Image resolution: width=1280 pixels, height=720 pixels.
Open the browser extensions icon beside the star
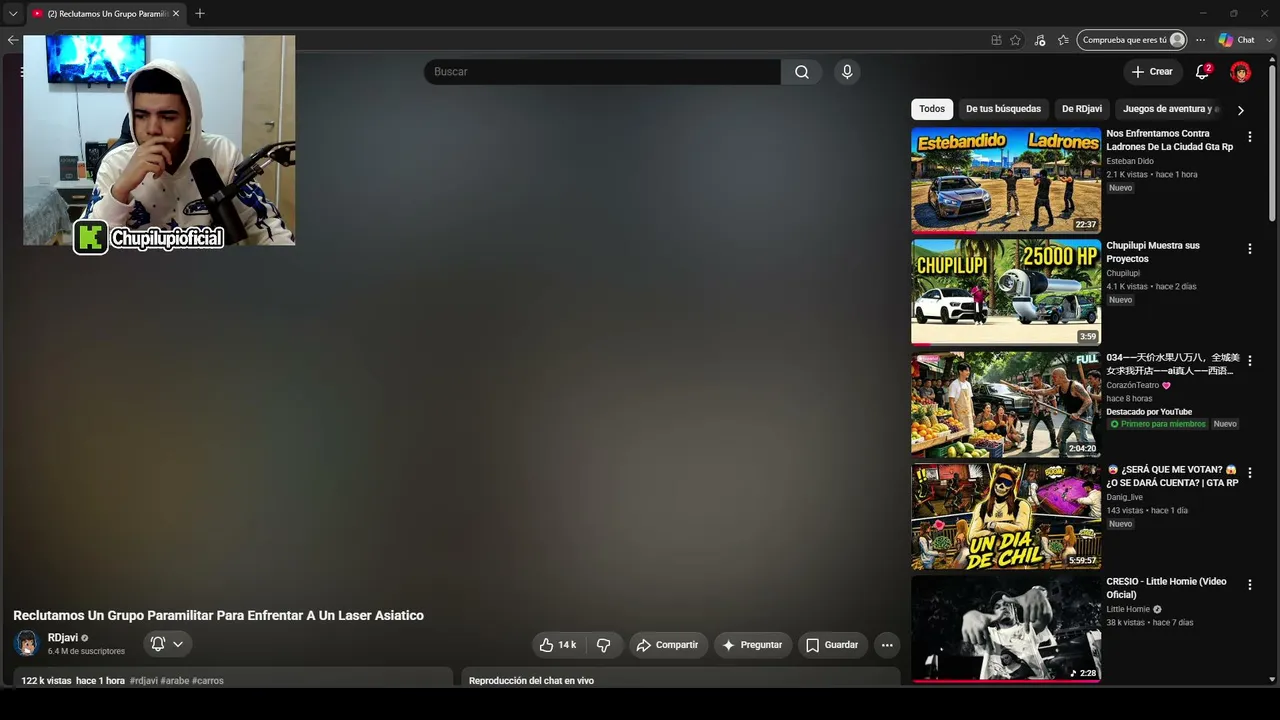pos(1040,40)
